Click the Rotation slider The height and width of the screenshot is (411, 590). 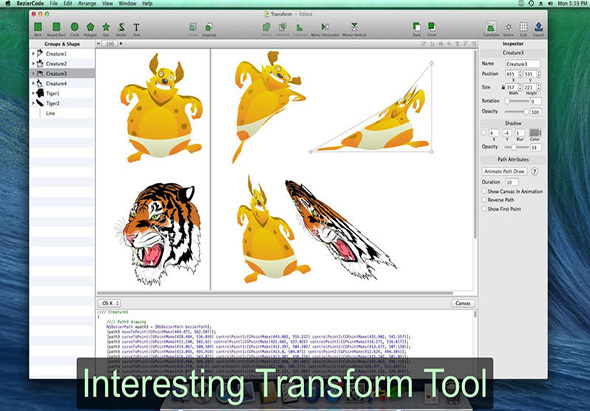(517, 101)
